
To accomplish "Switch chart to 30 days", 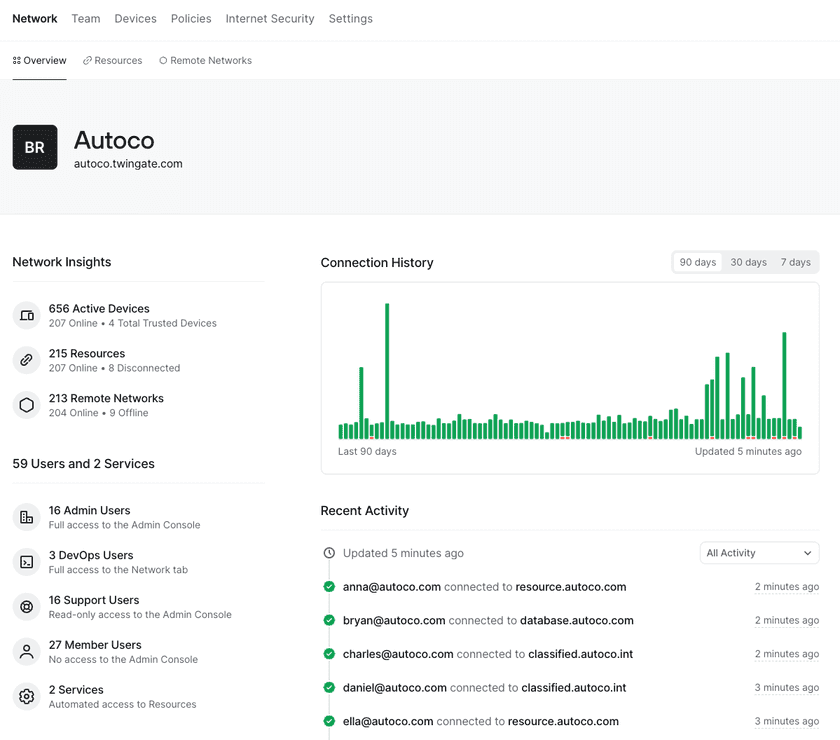I will coord(748,263).
